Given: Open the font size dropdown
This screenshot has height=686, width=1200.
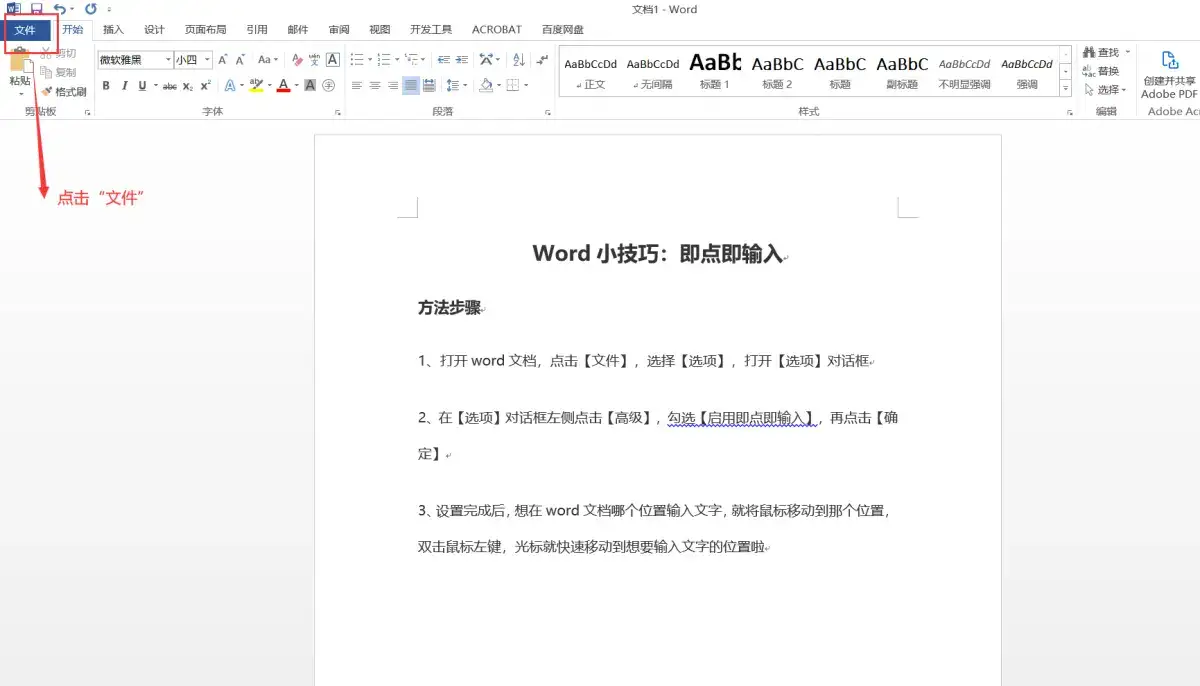Looking at the screenshot, I should (207, 60).
